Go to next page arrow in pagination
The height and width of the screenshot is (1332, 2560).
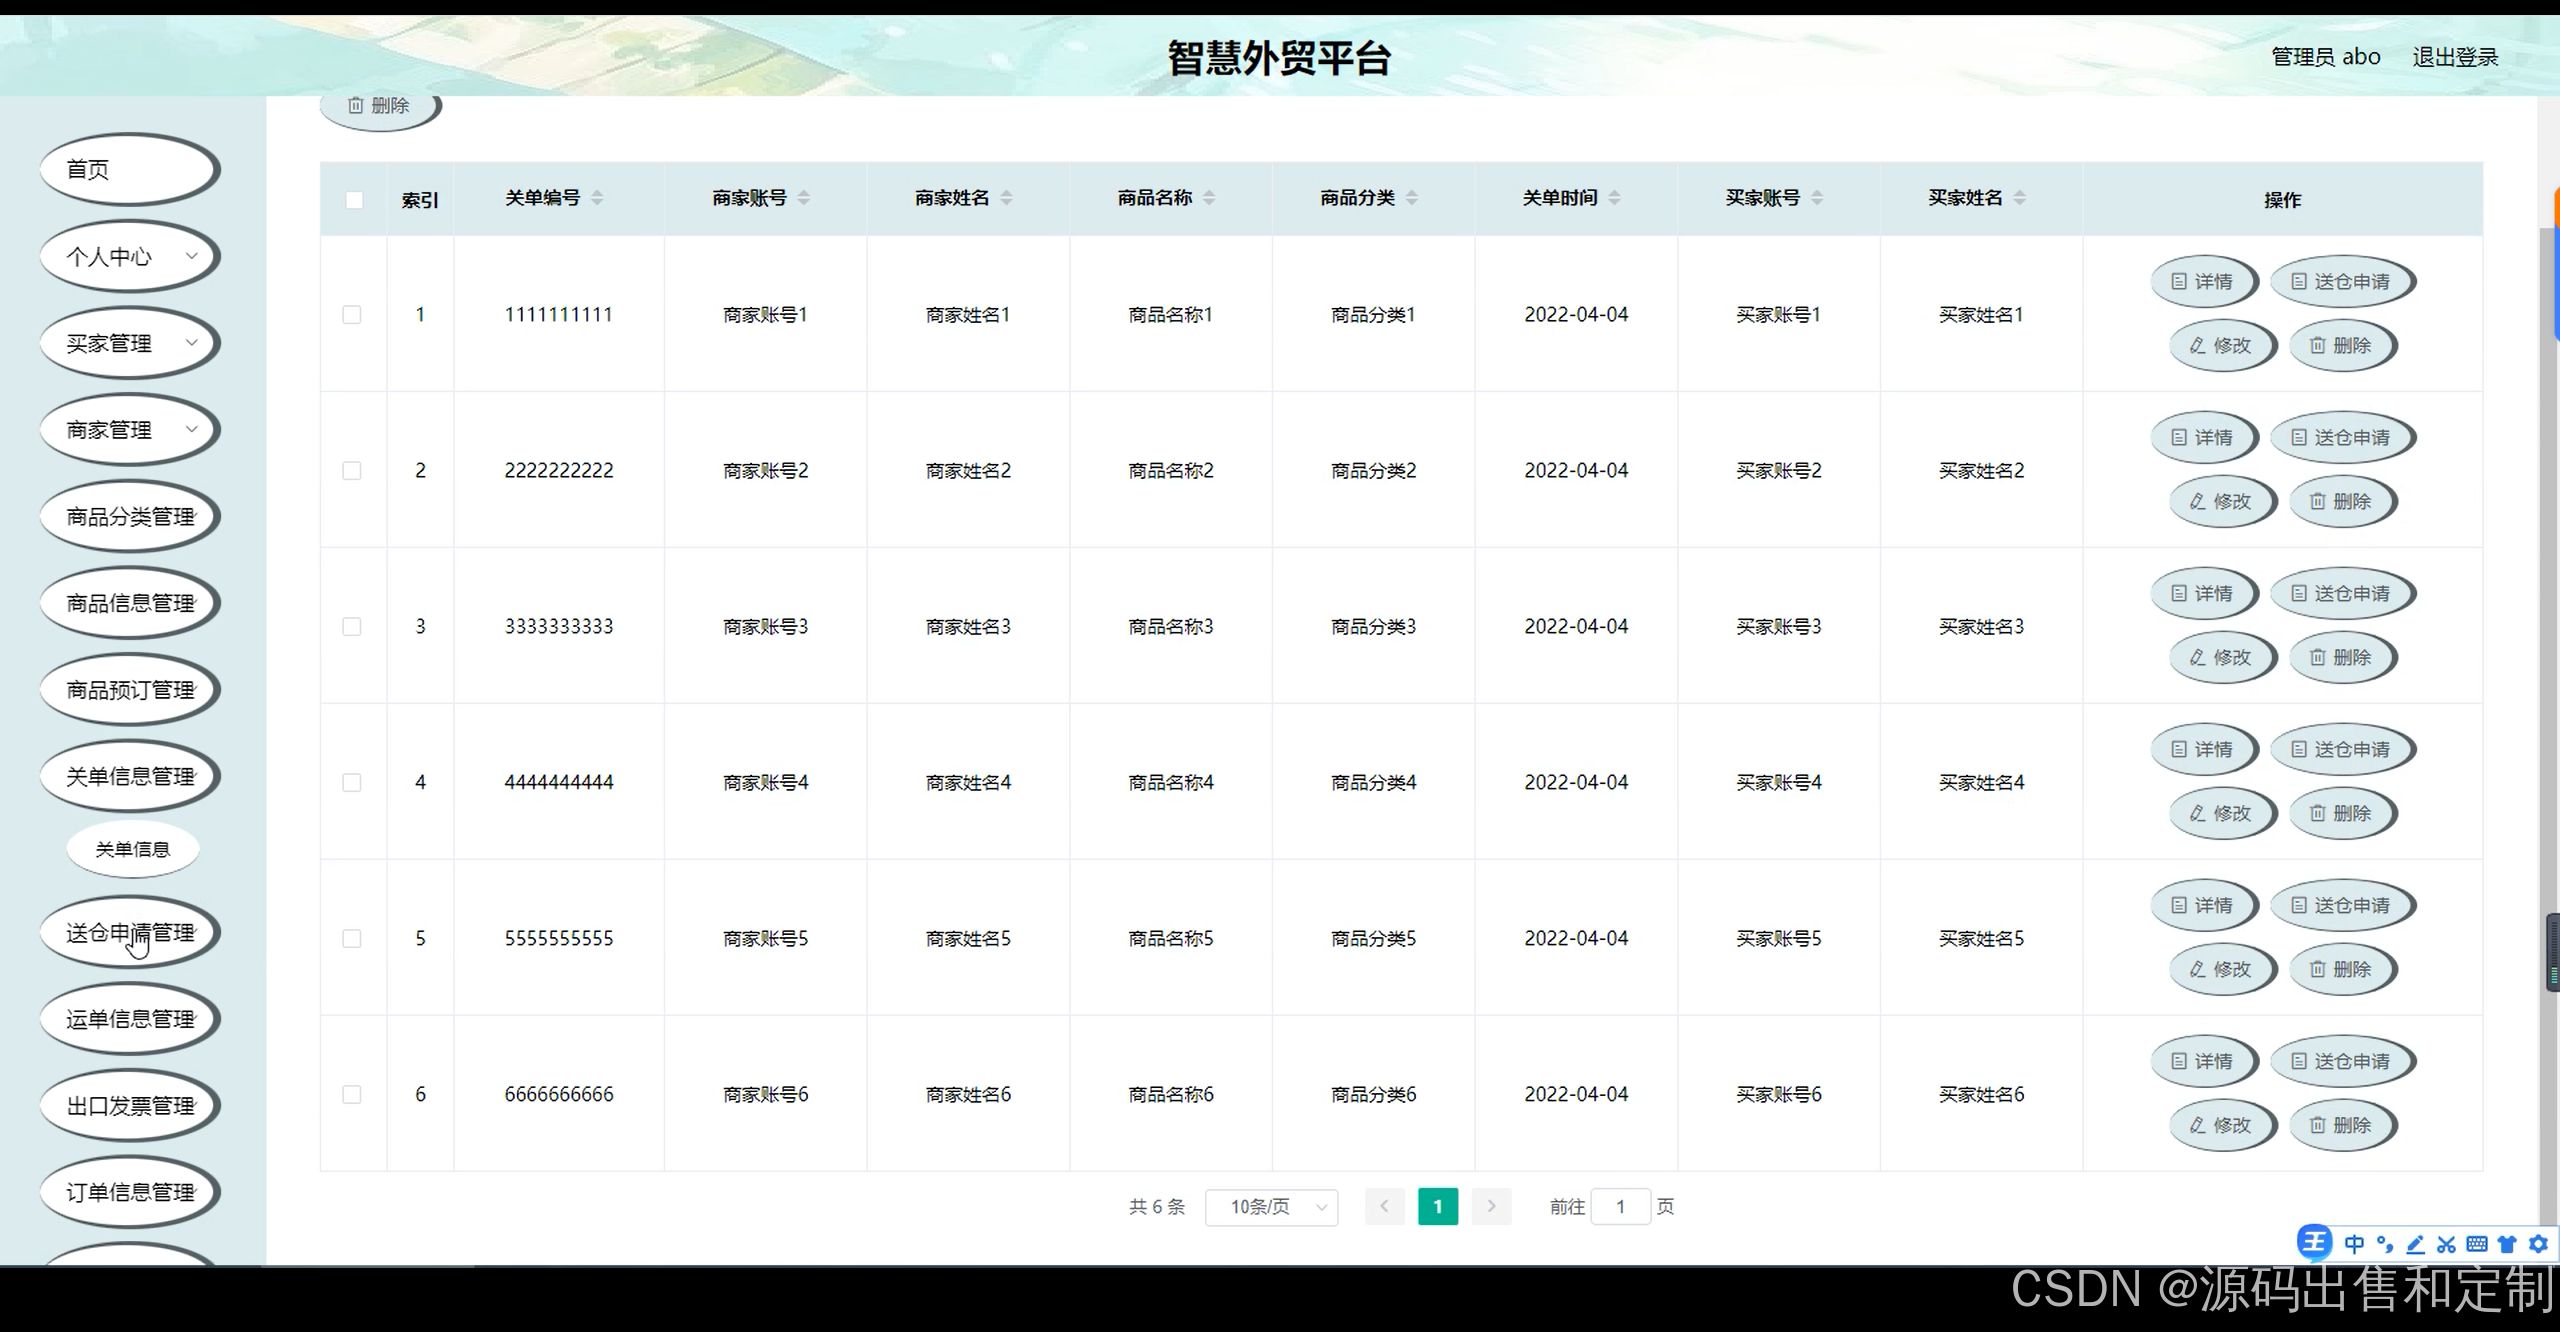click(x=1491, y=1207)
